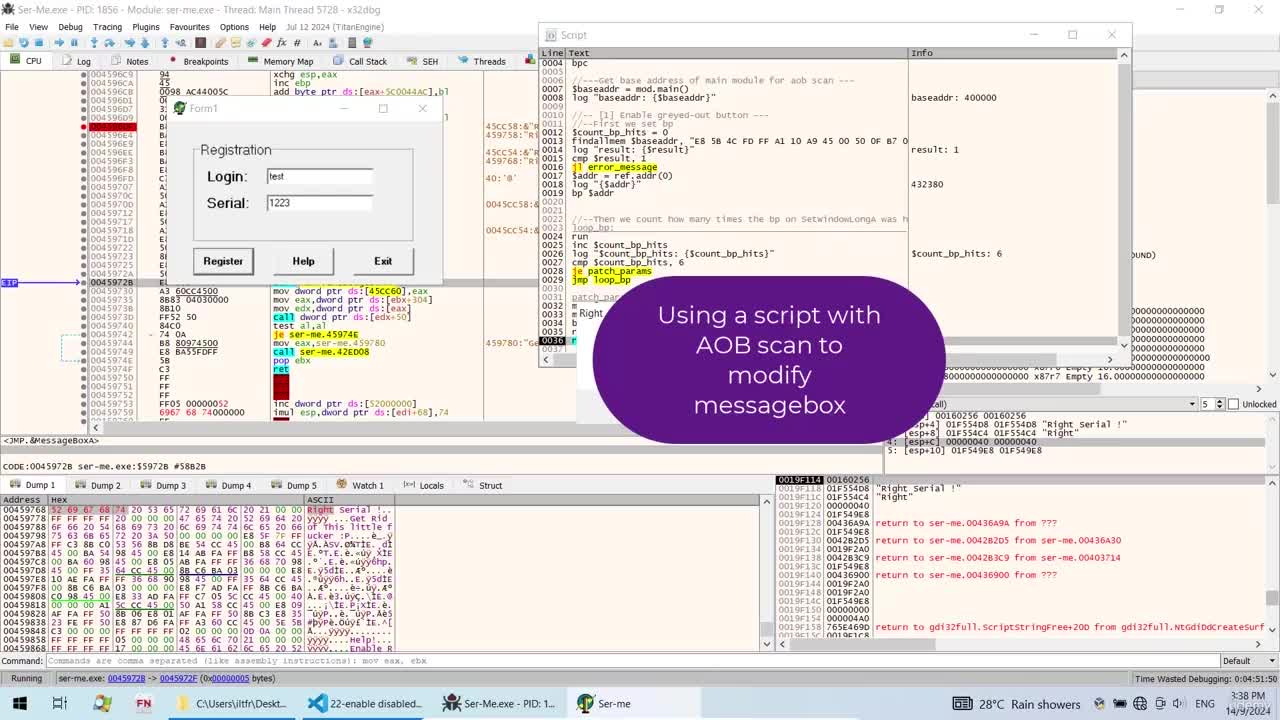Open the Tracing menu
Screen dimensions: 1280x720
(107, 27)
